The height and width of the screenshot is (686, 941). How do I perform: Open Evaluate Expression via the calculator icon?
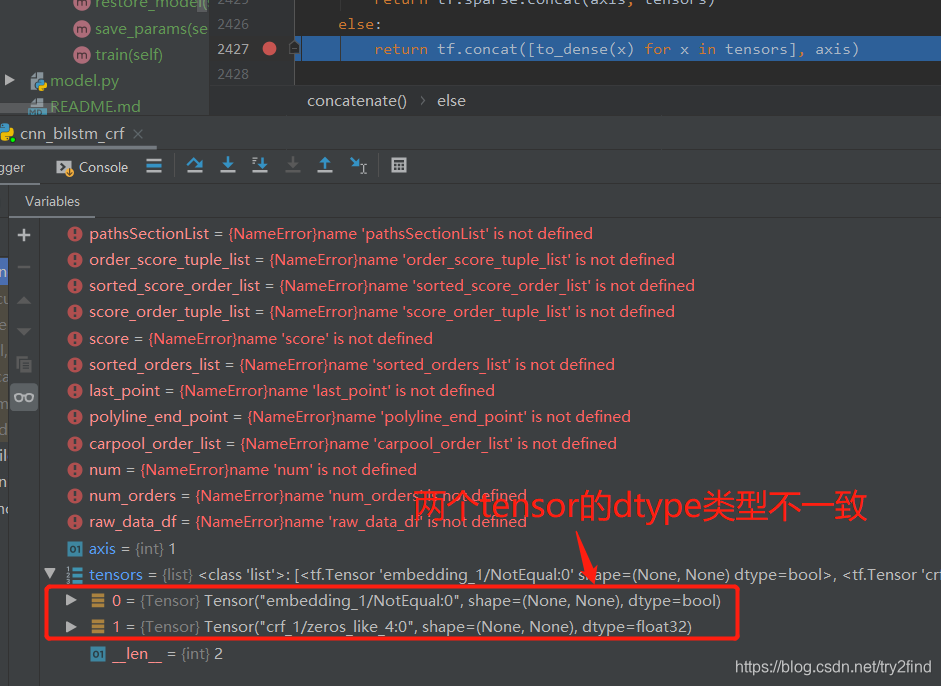coord(399,165)
